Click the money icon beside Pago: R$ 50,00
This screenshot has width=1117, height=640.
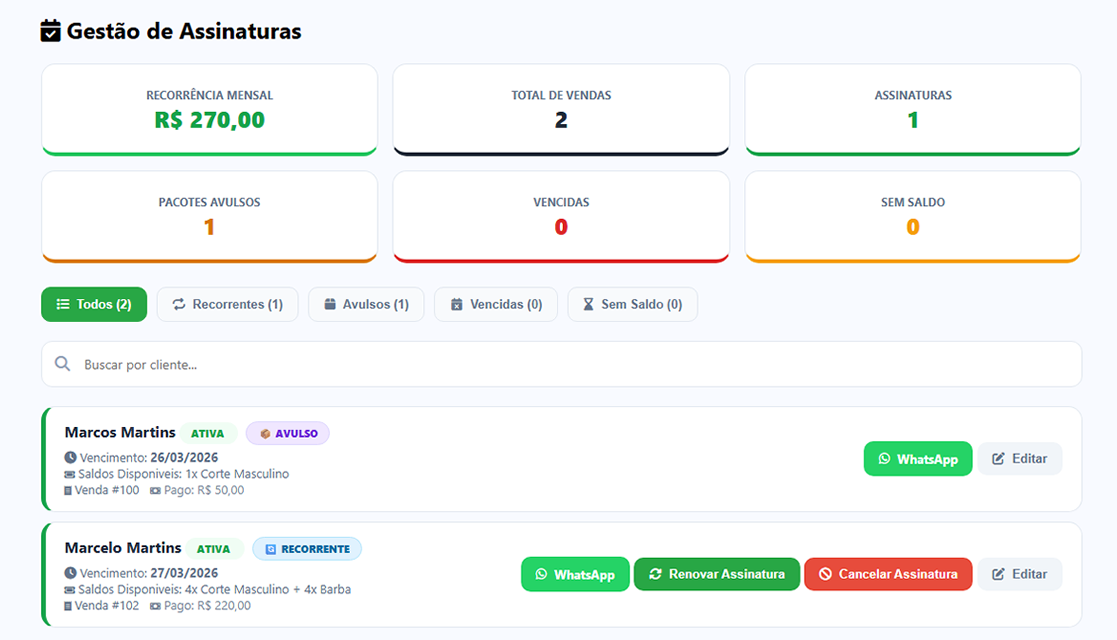pos(155,490)
